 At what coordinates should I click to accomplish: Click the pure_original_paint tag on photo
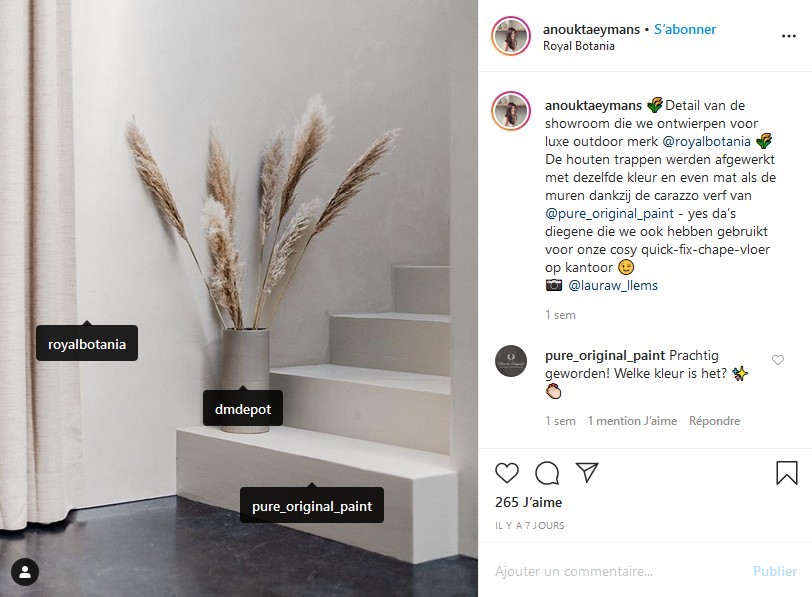tap(312, 506)
